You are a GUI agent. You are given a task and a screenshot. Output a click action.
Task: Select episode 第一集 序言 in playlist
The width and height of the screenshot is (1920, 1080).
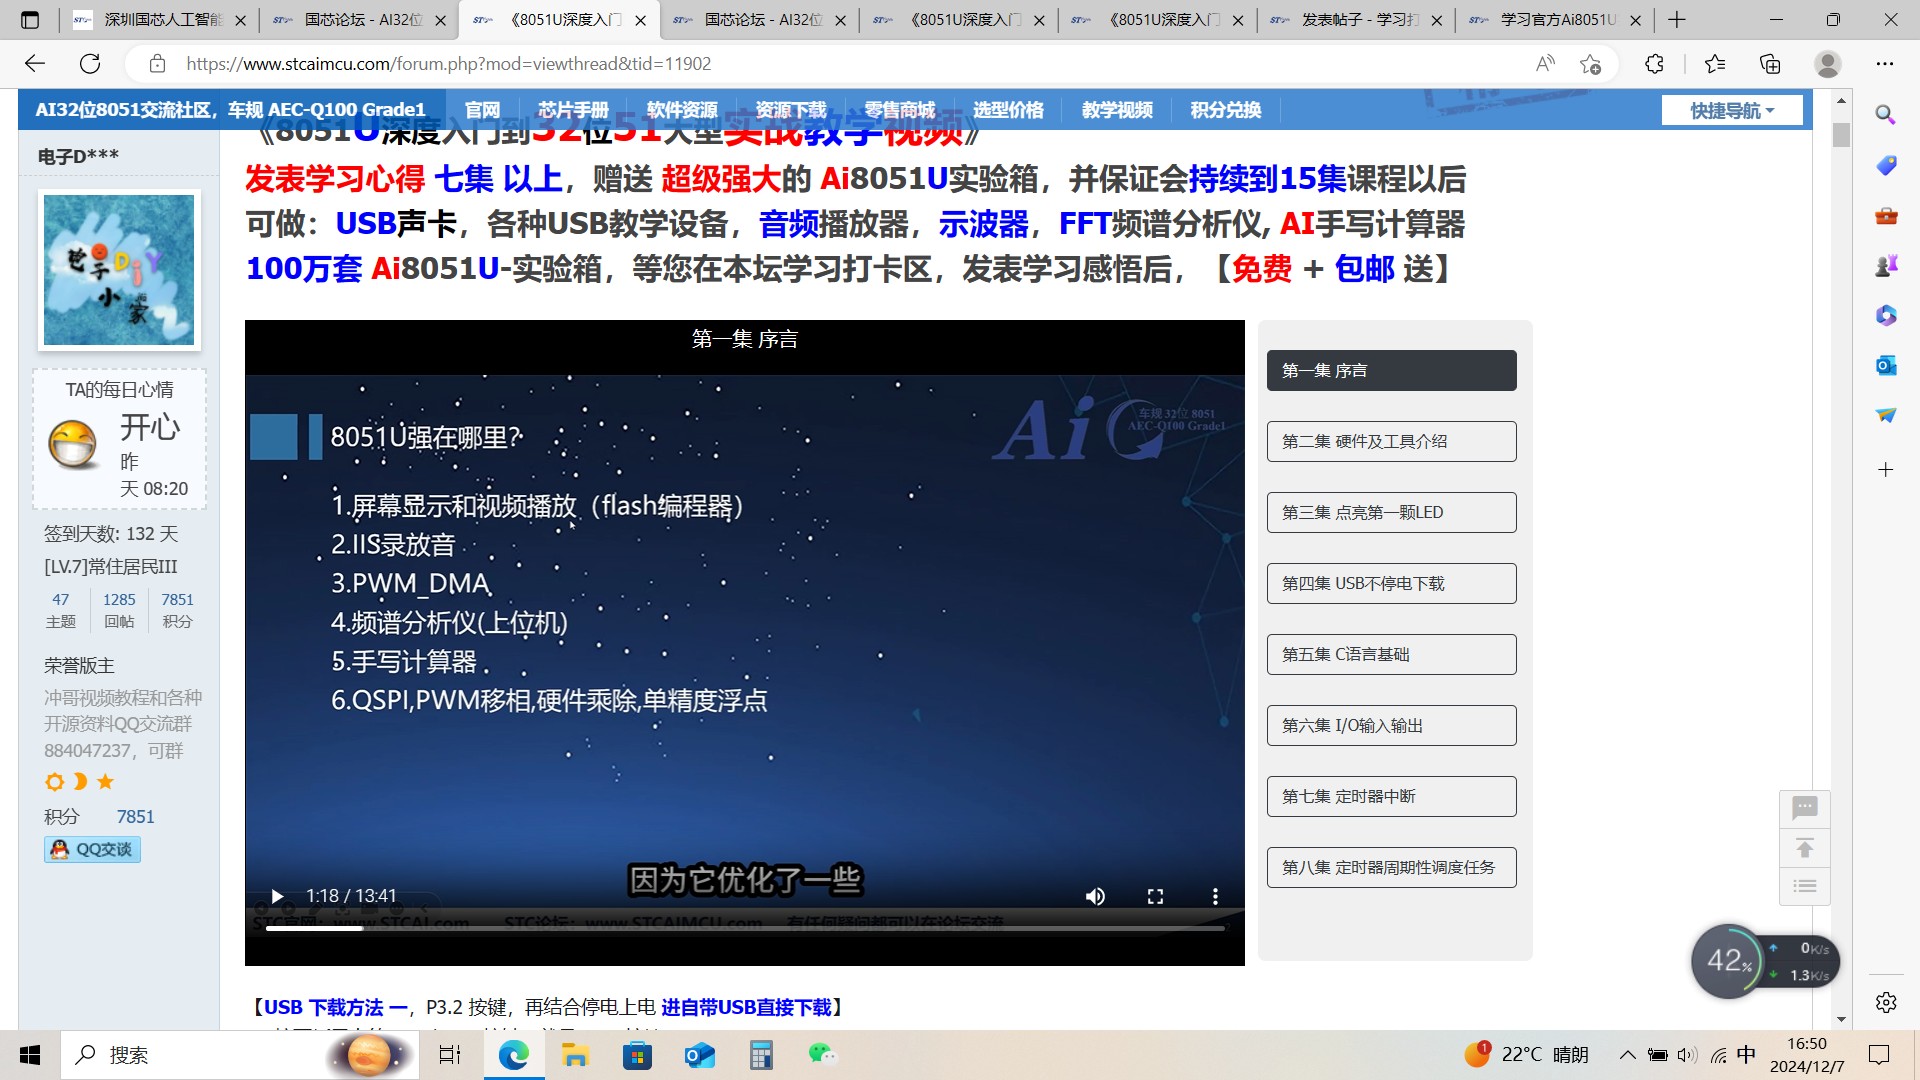pyautogui.click(x=1391, y=370)
